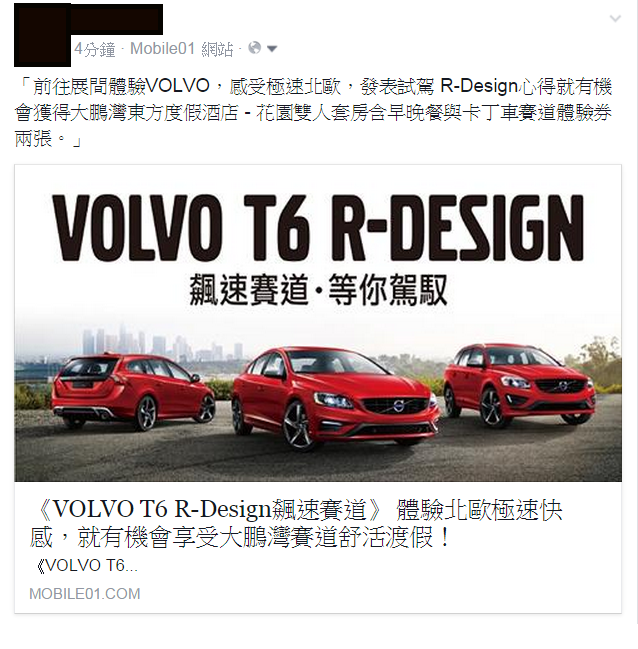Click the globe public privacy icon
This screenshot has height=649, width=638.
(255, 48)
